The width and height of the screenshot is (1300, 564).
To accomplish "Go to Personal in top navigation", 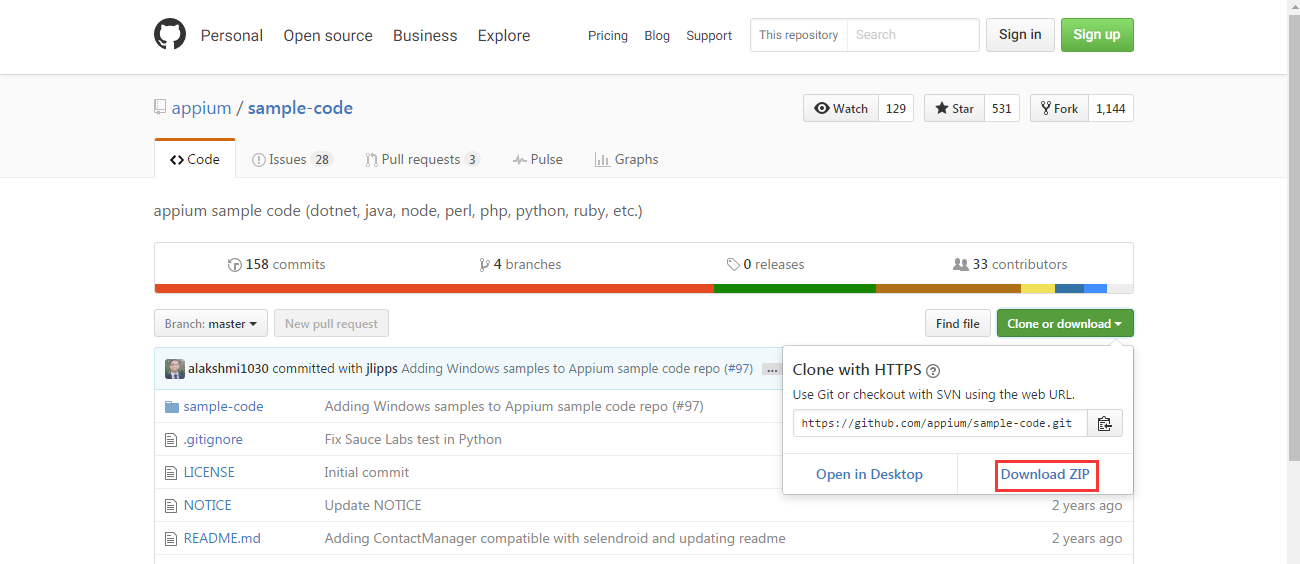I will click(232, 36).
